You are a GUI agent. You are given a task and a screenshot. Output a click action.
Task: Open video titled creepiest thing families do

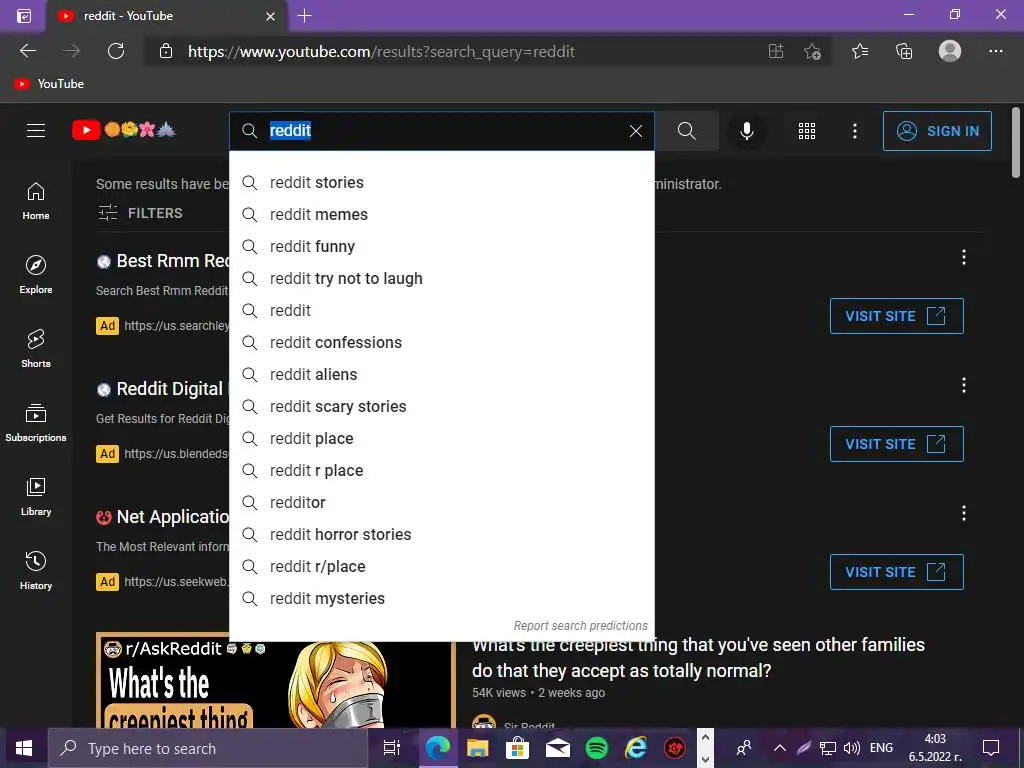(x=698, y=658)
